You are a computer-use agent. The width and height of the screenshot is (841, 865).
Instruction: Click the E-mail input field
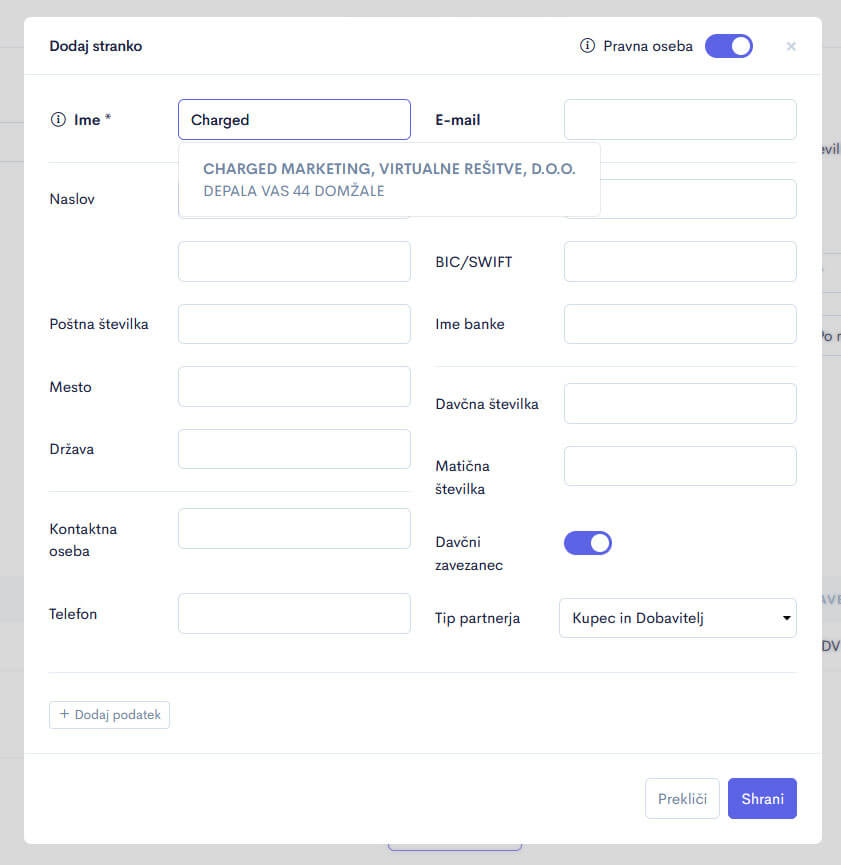click(680, 120)
